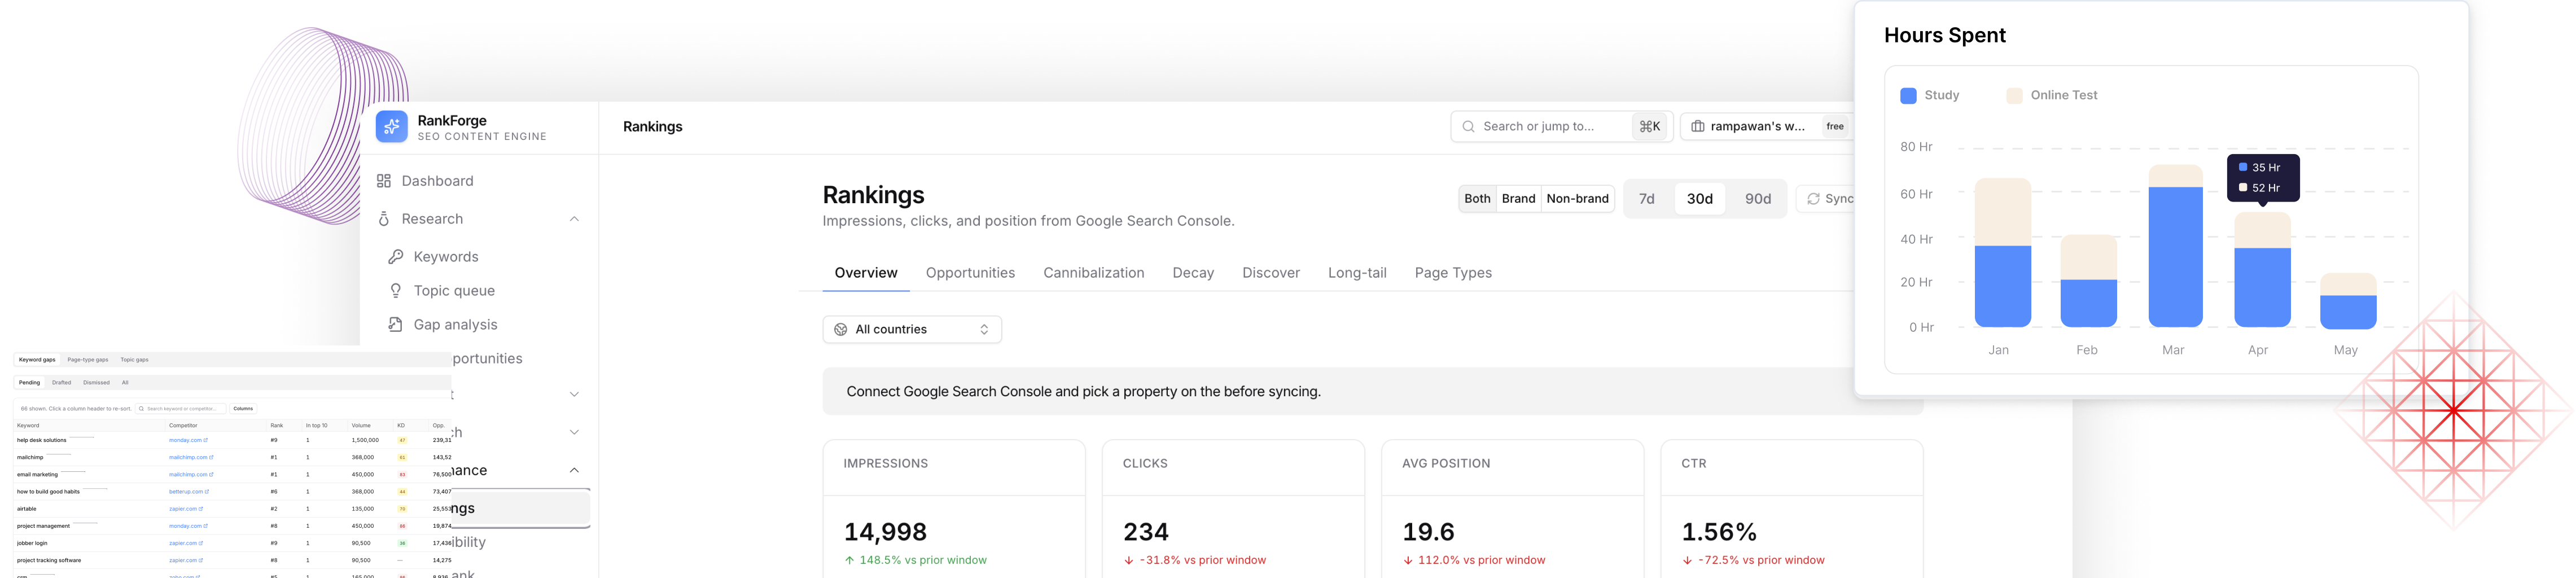Click the blue Study legend swatch
This screenshot has height=578, width=2576.
pos(1908,96)
